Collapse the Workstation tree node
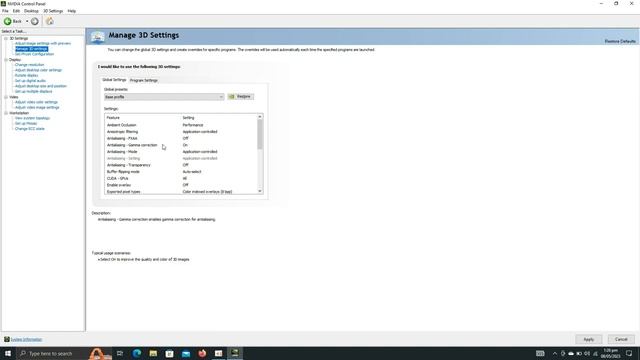 (6, 113)
